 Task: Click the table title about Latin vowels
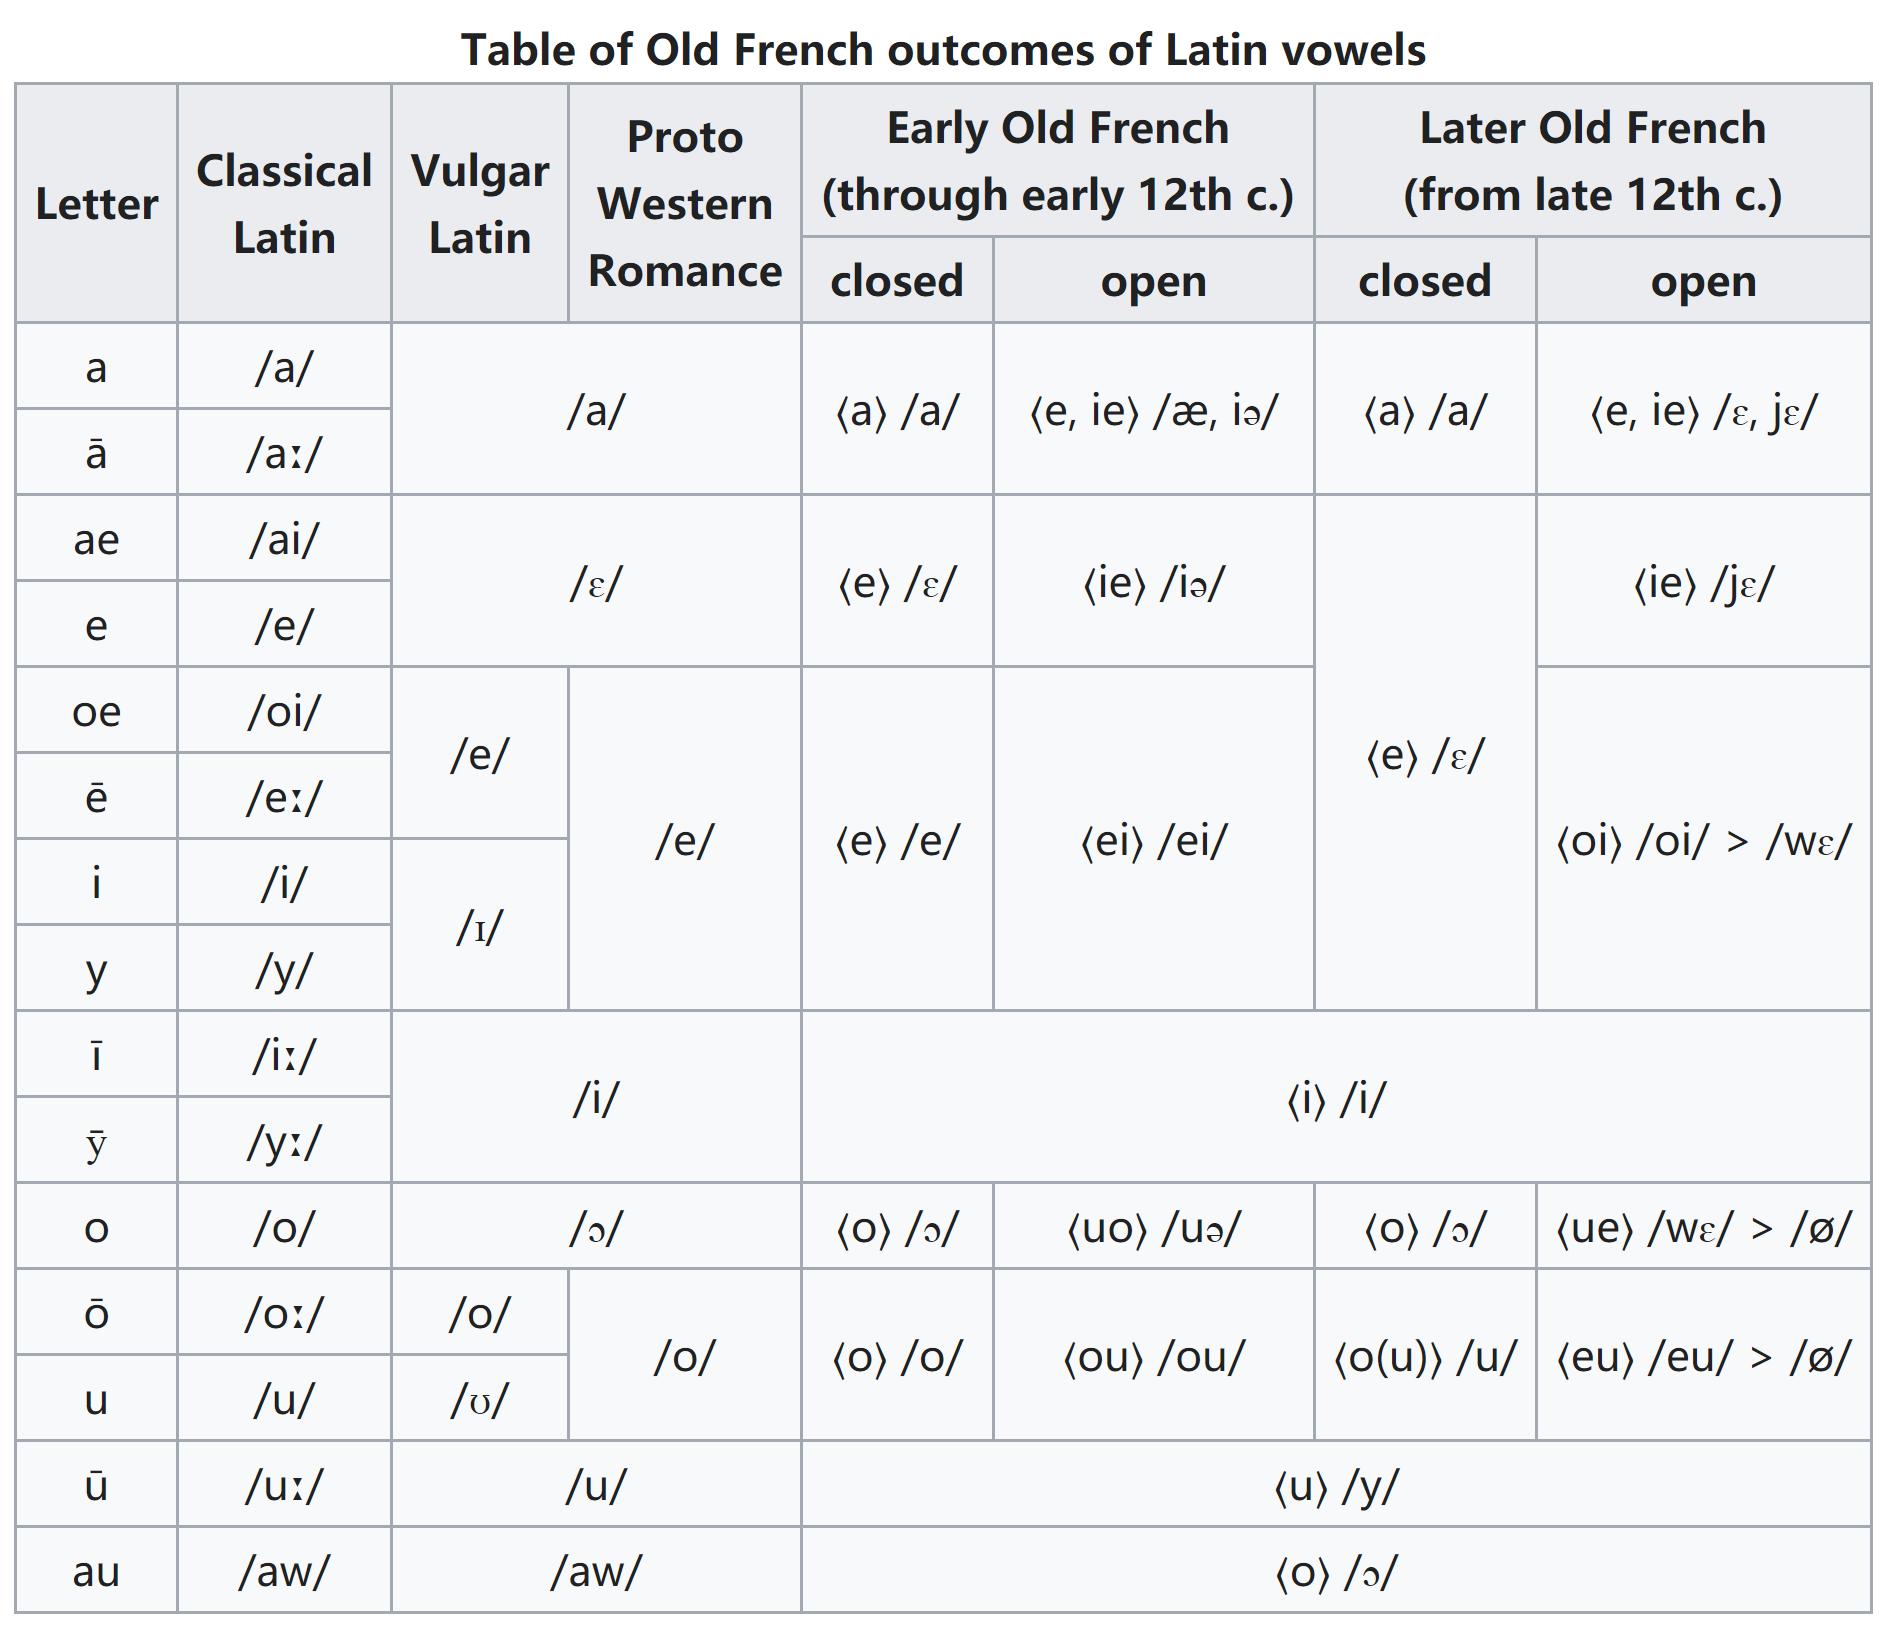(942, 49)
